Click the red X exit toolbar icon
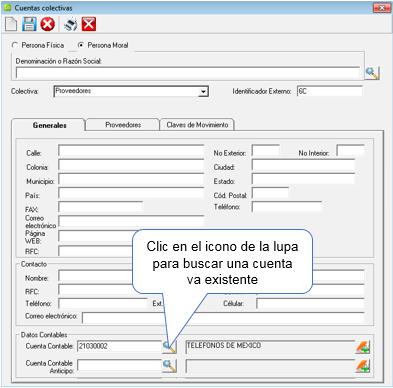Screen dimensions: 393x388 tap(89, 24)
